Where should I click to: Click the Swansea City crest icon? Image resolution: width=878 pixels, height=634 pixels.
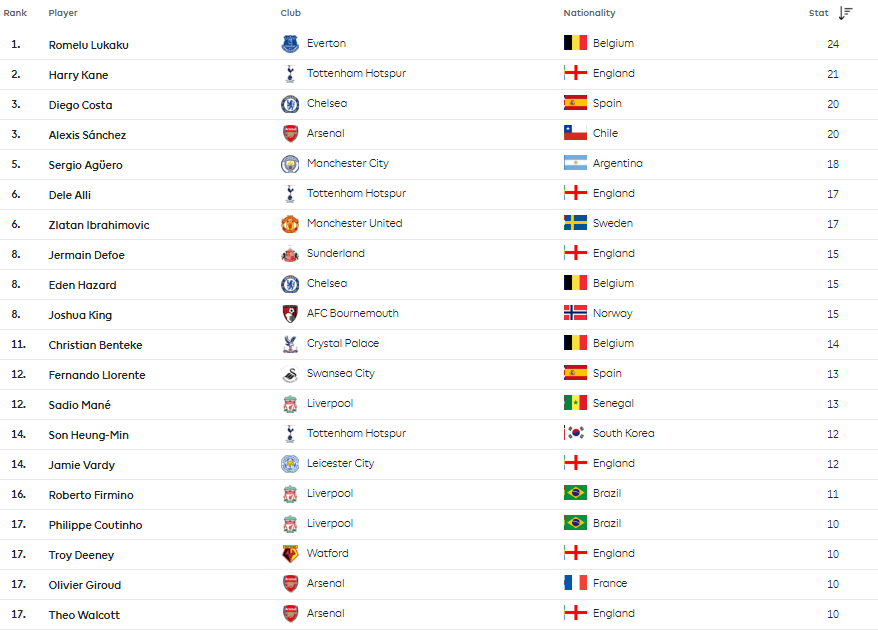tap(290, 374)
